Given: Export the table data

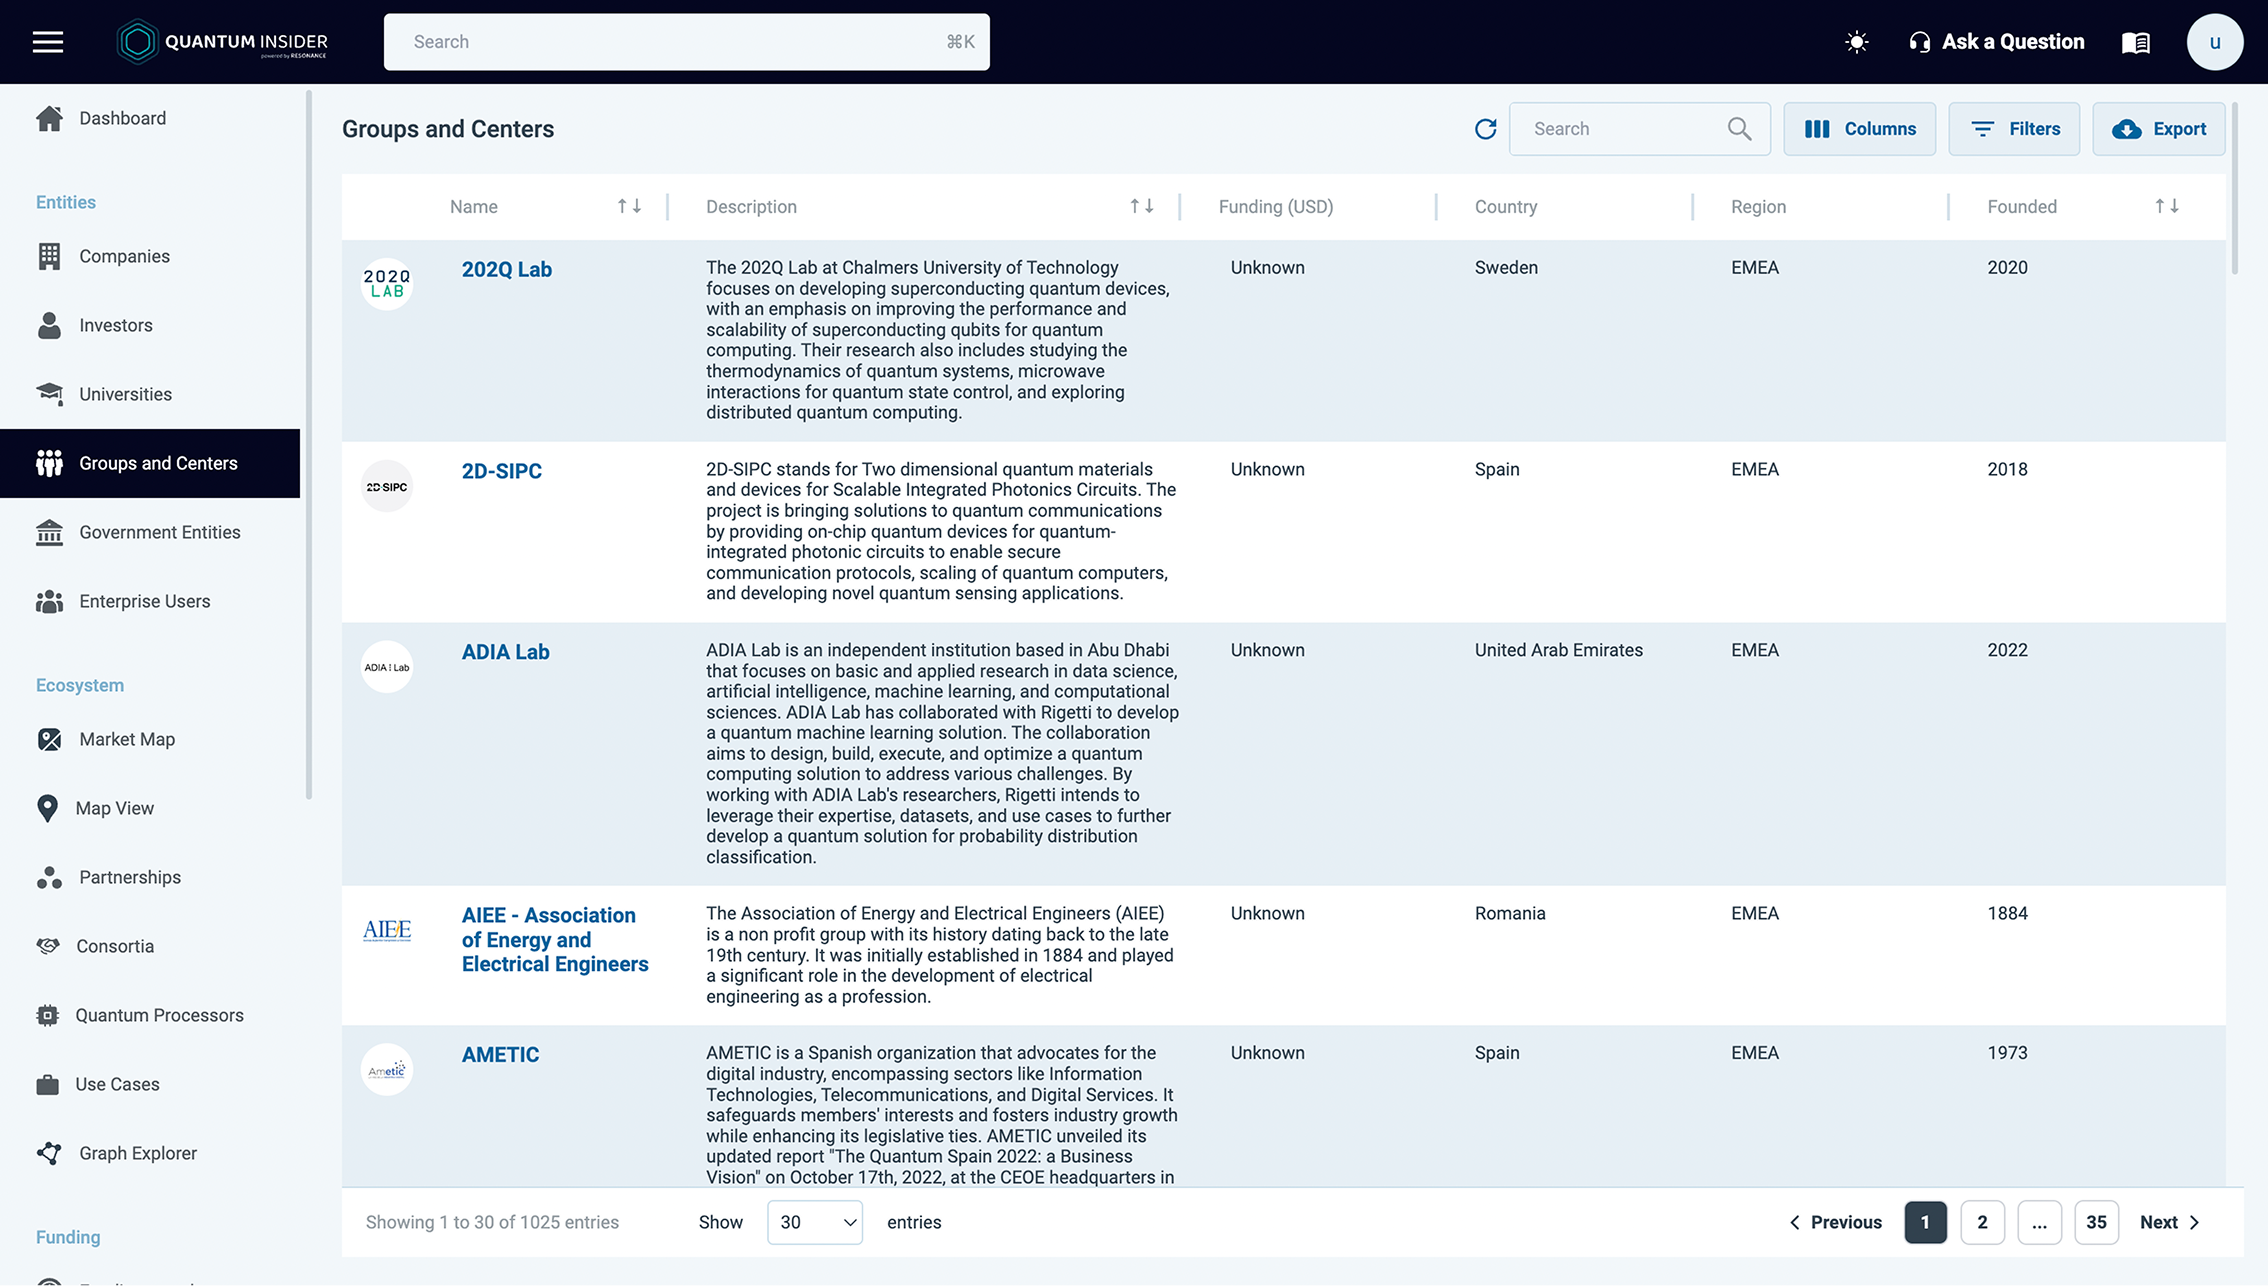Looking at the screenshot, I should point(2159,129).
